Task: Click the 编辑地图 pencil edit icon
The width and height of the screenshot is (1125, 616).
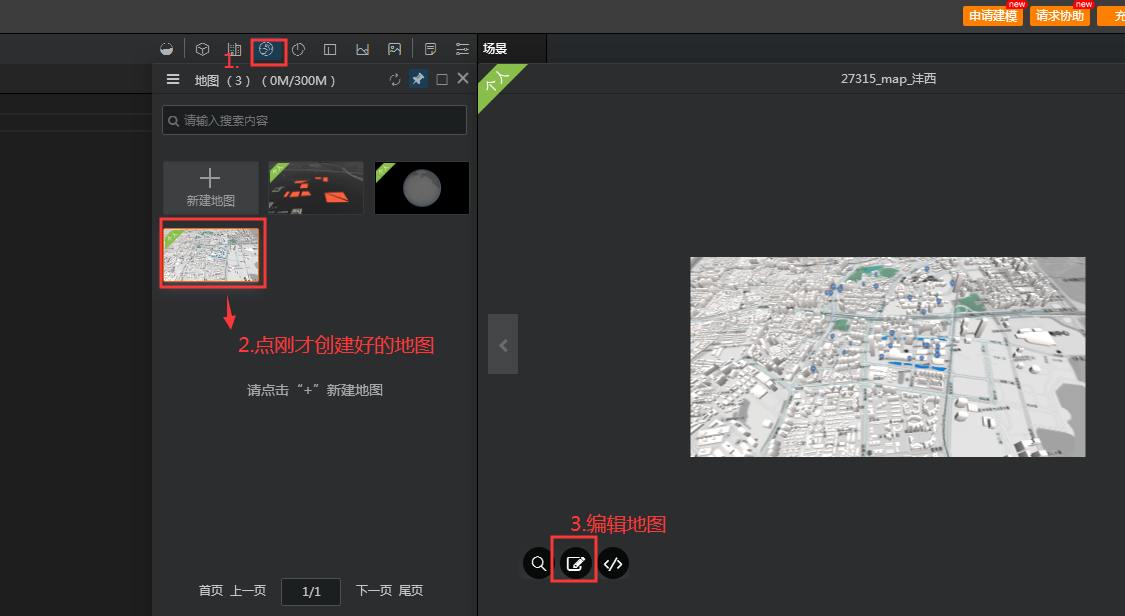Action: click(x=575, y=562)
